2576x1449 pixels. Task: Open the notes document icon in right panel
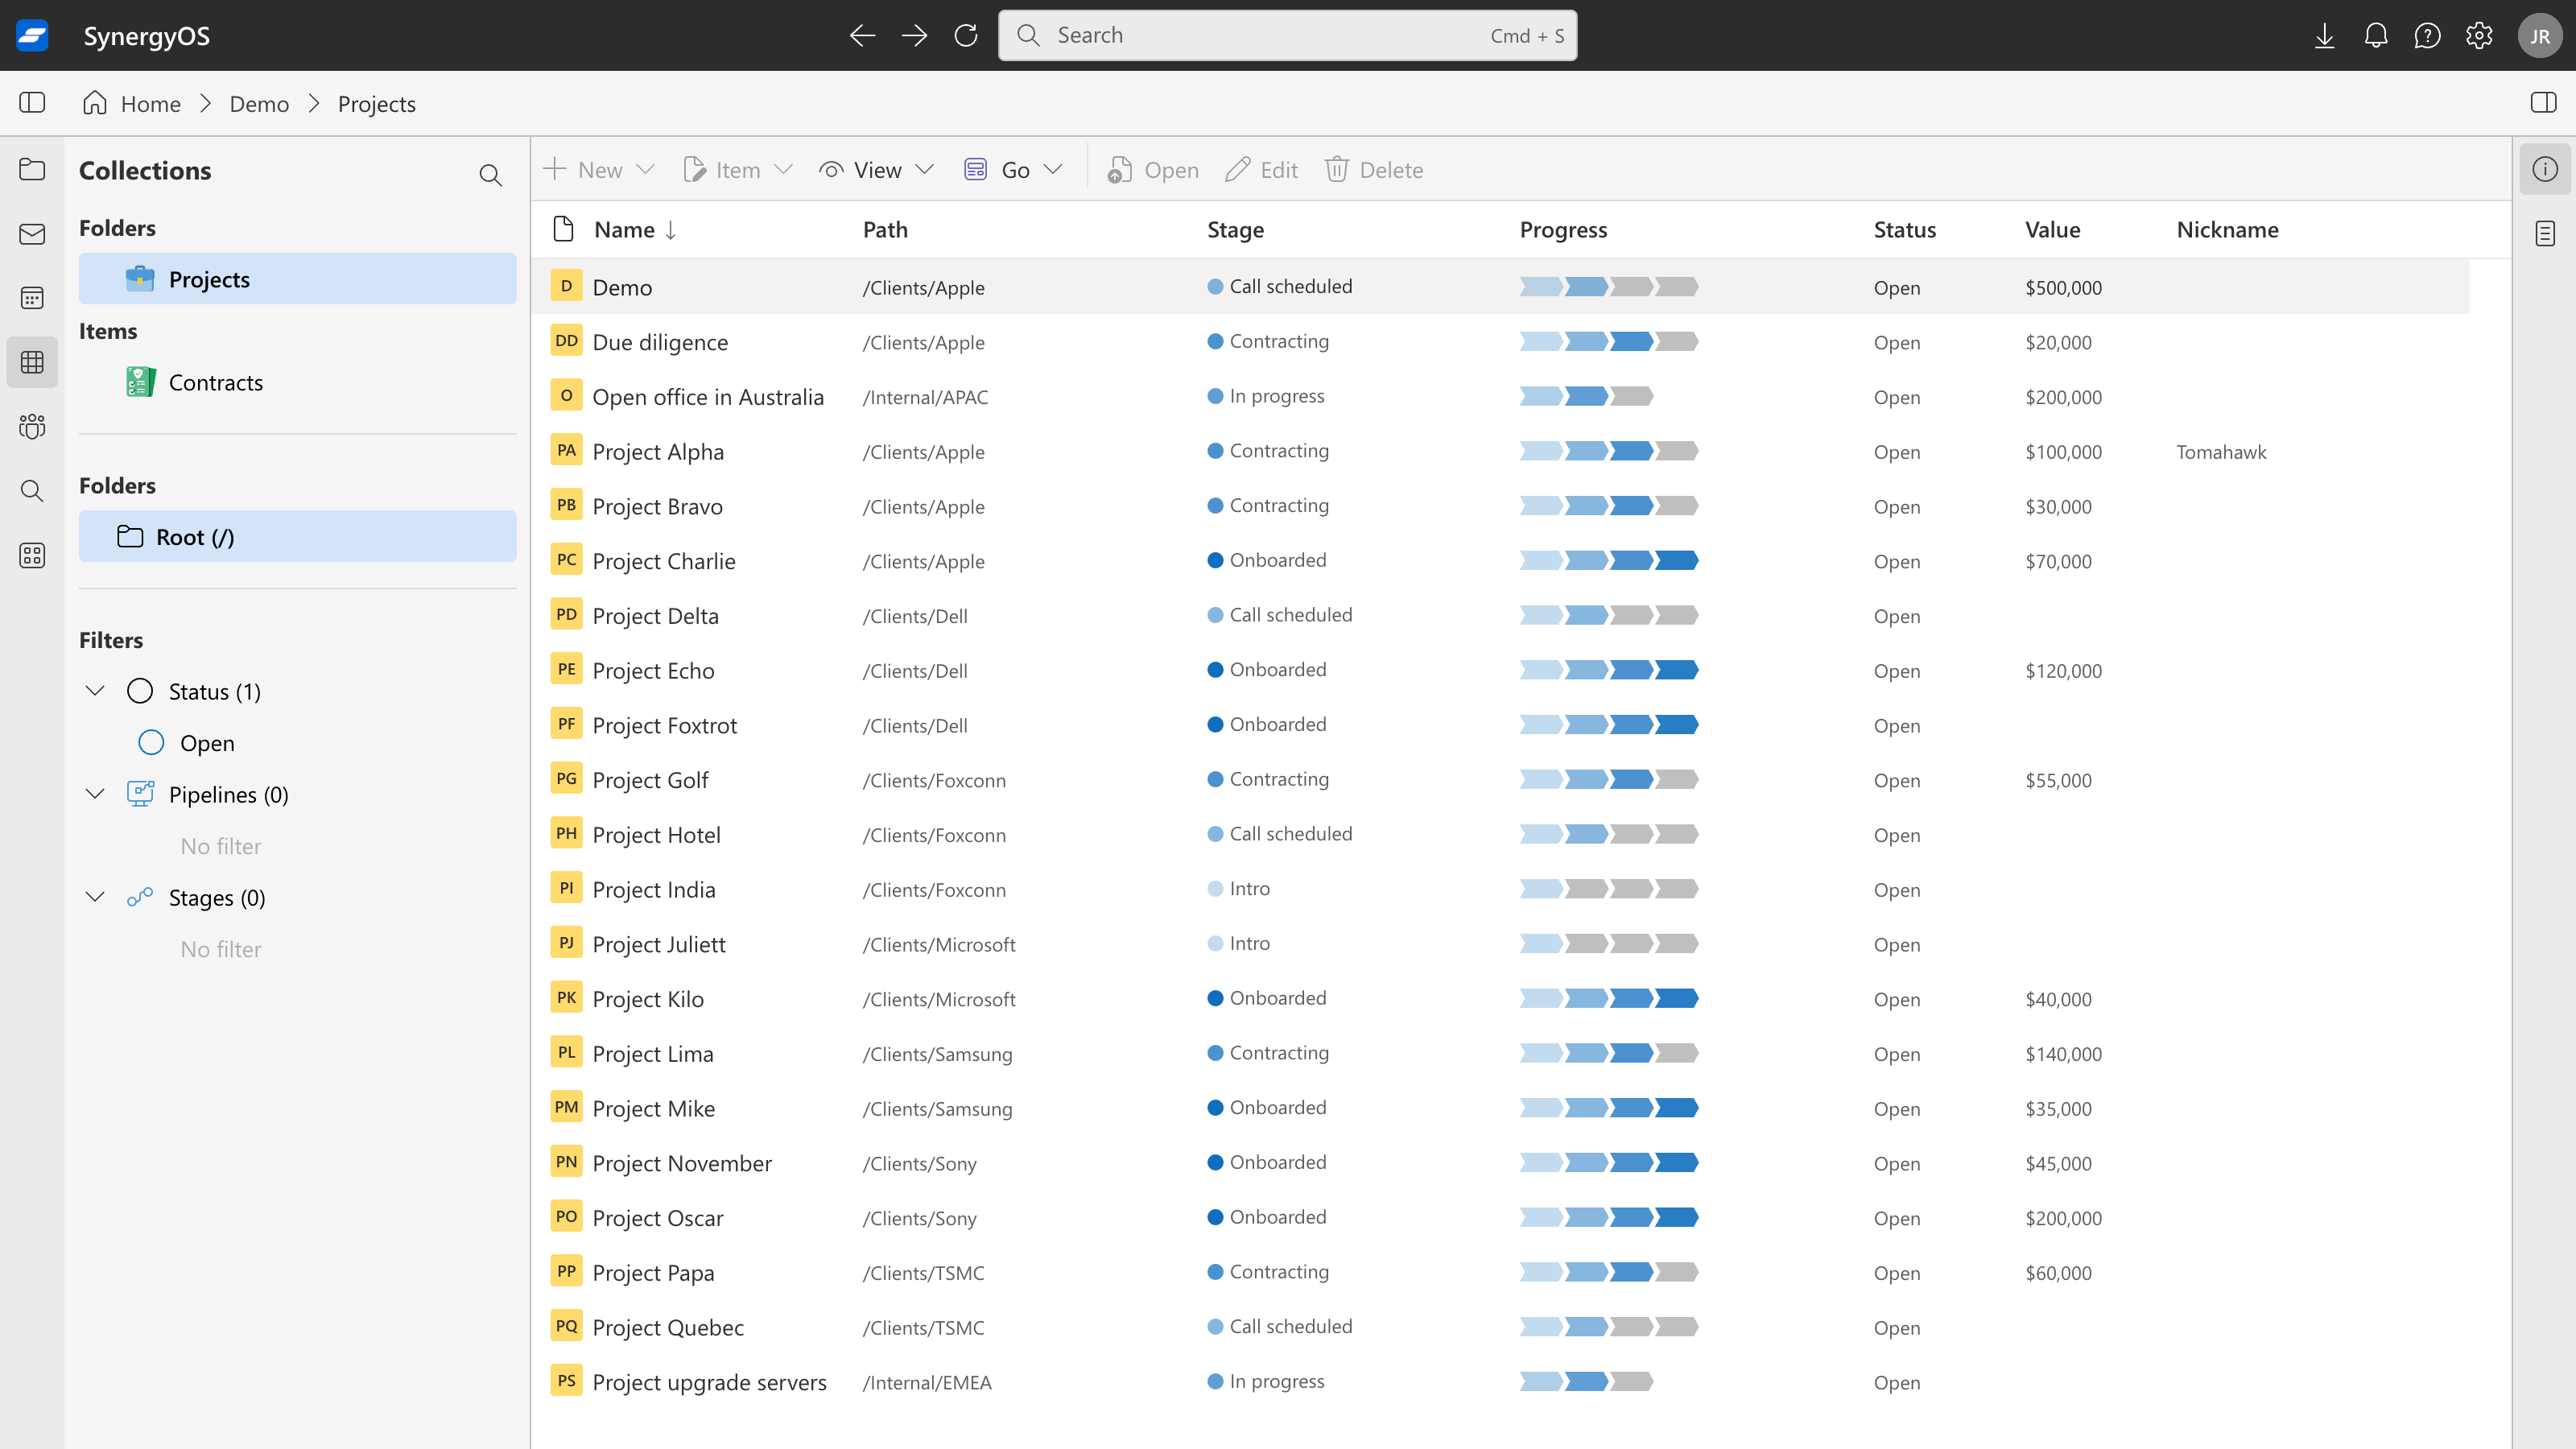coord(2545,234)
